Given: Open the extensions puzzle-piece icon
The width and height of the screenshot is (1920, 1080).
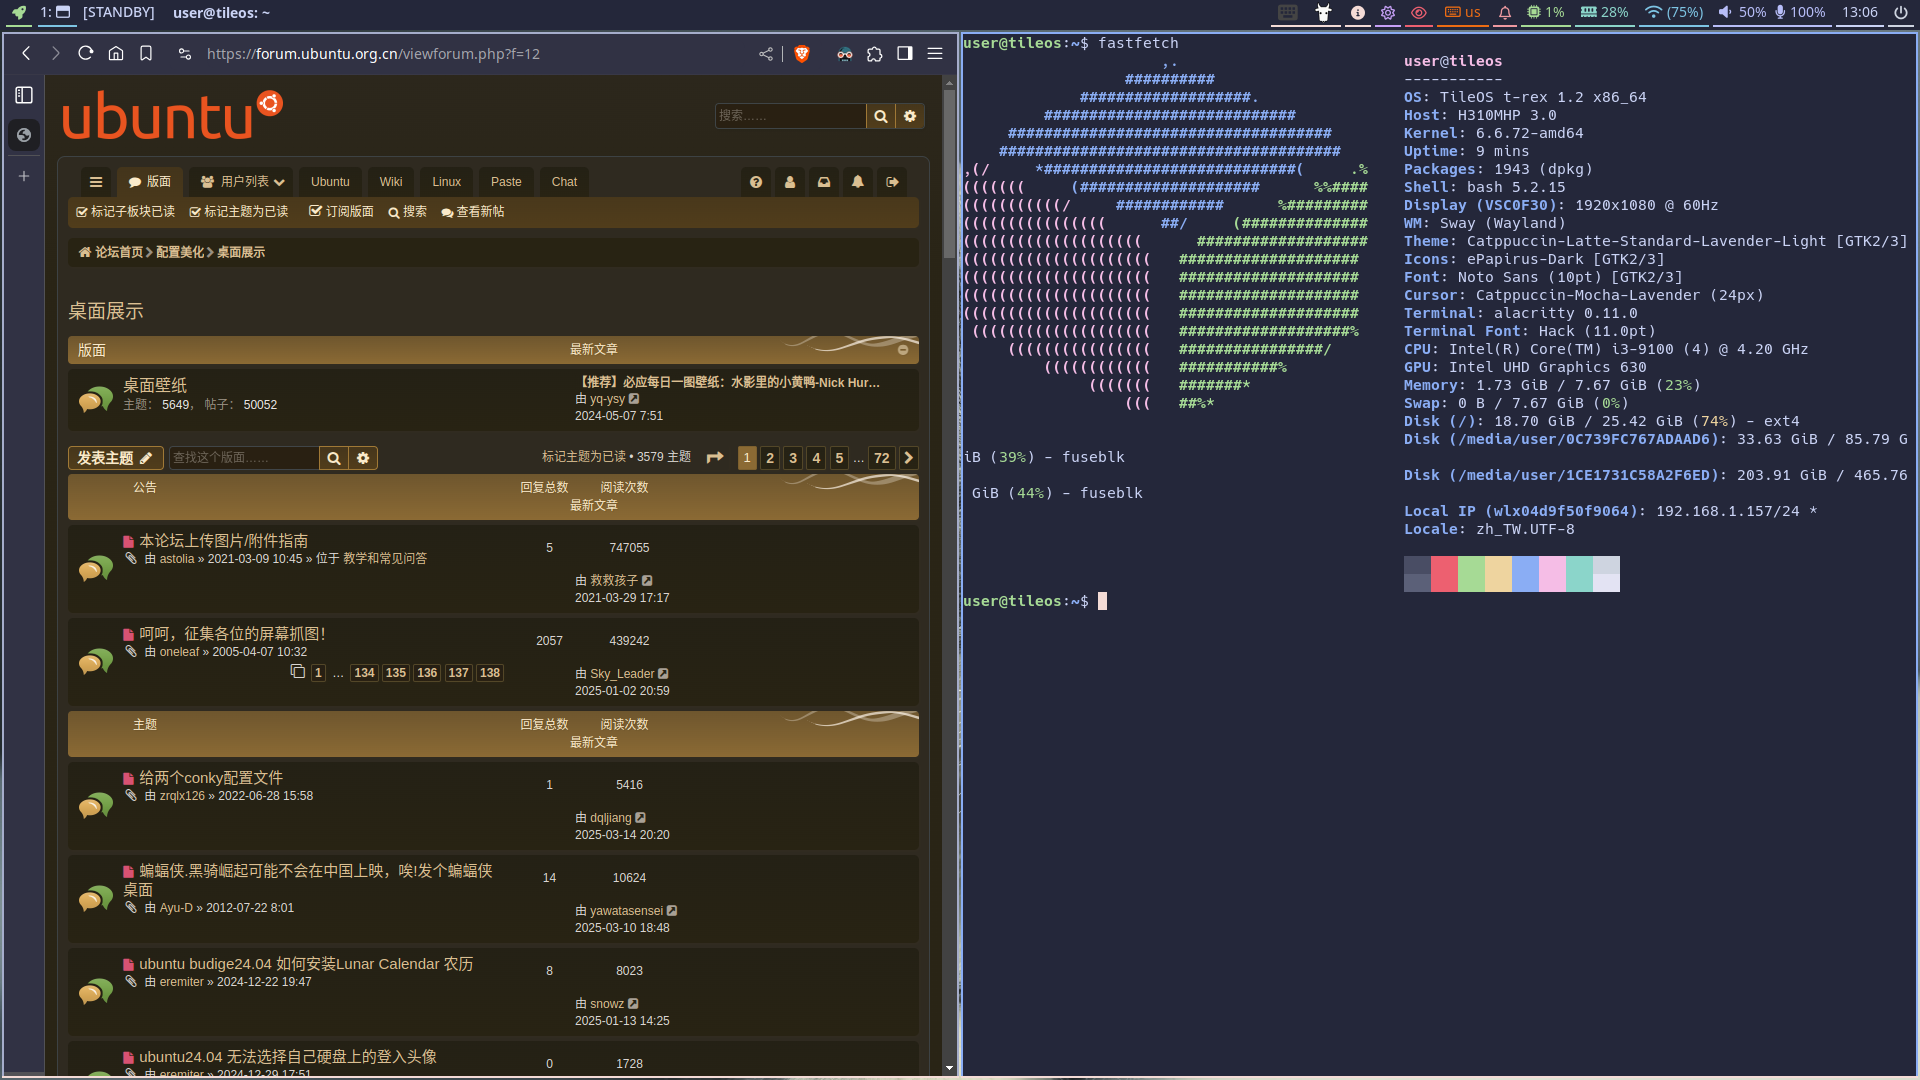Looking at the screenshot, I should (875, 54).
